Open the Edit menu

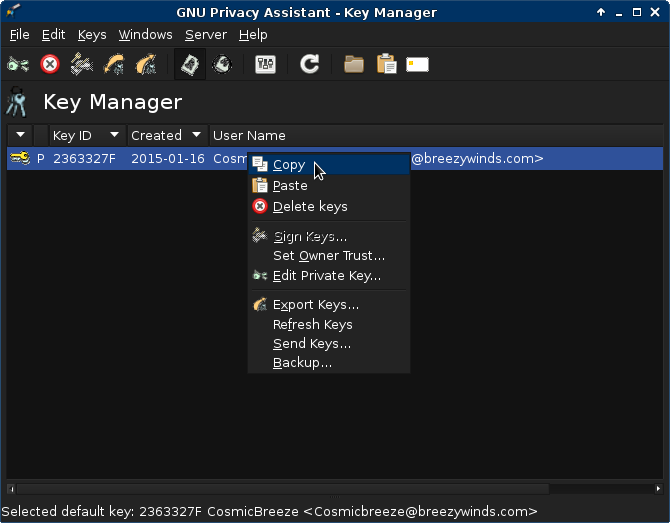pos(53,35)
